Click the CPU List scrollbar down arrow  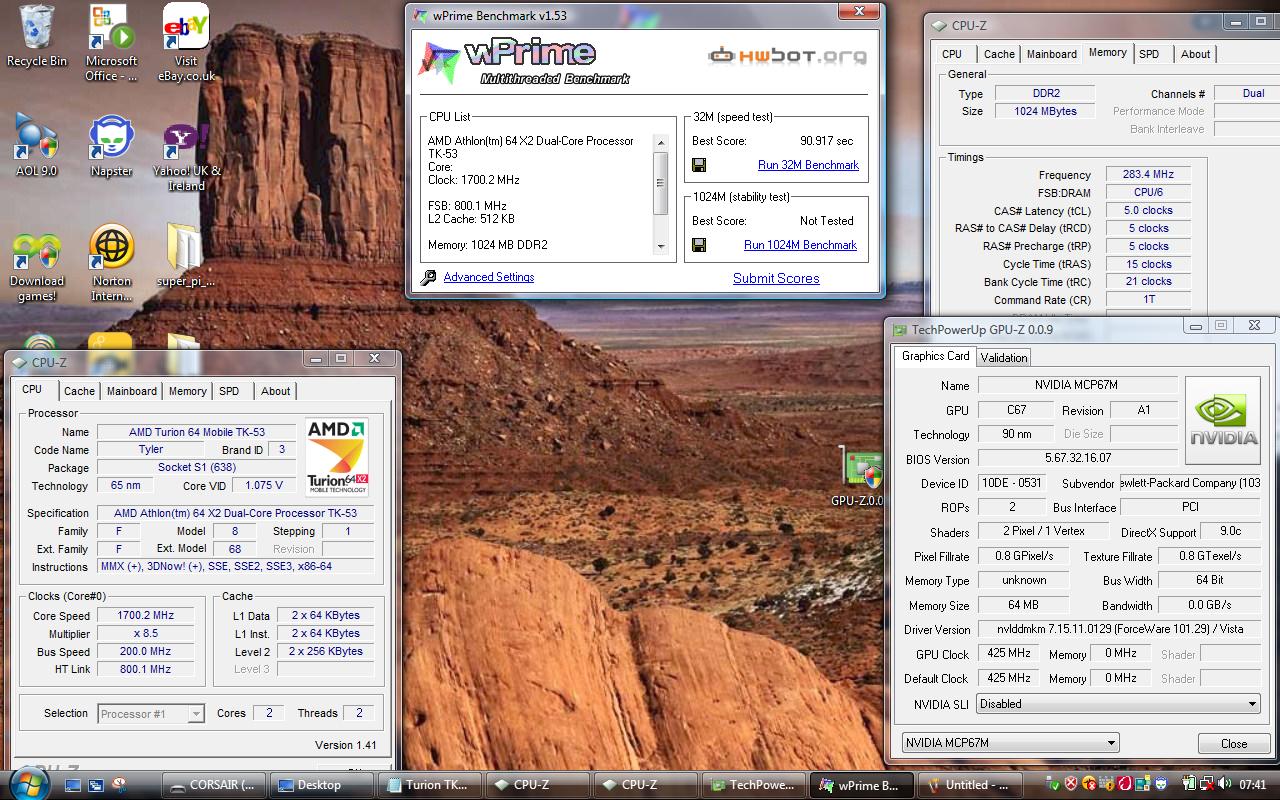point(660,247)
